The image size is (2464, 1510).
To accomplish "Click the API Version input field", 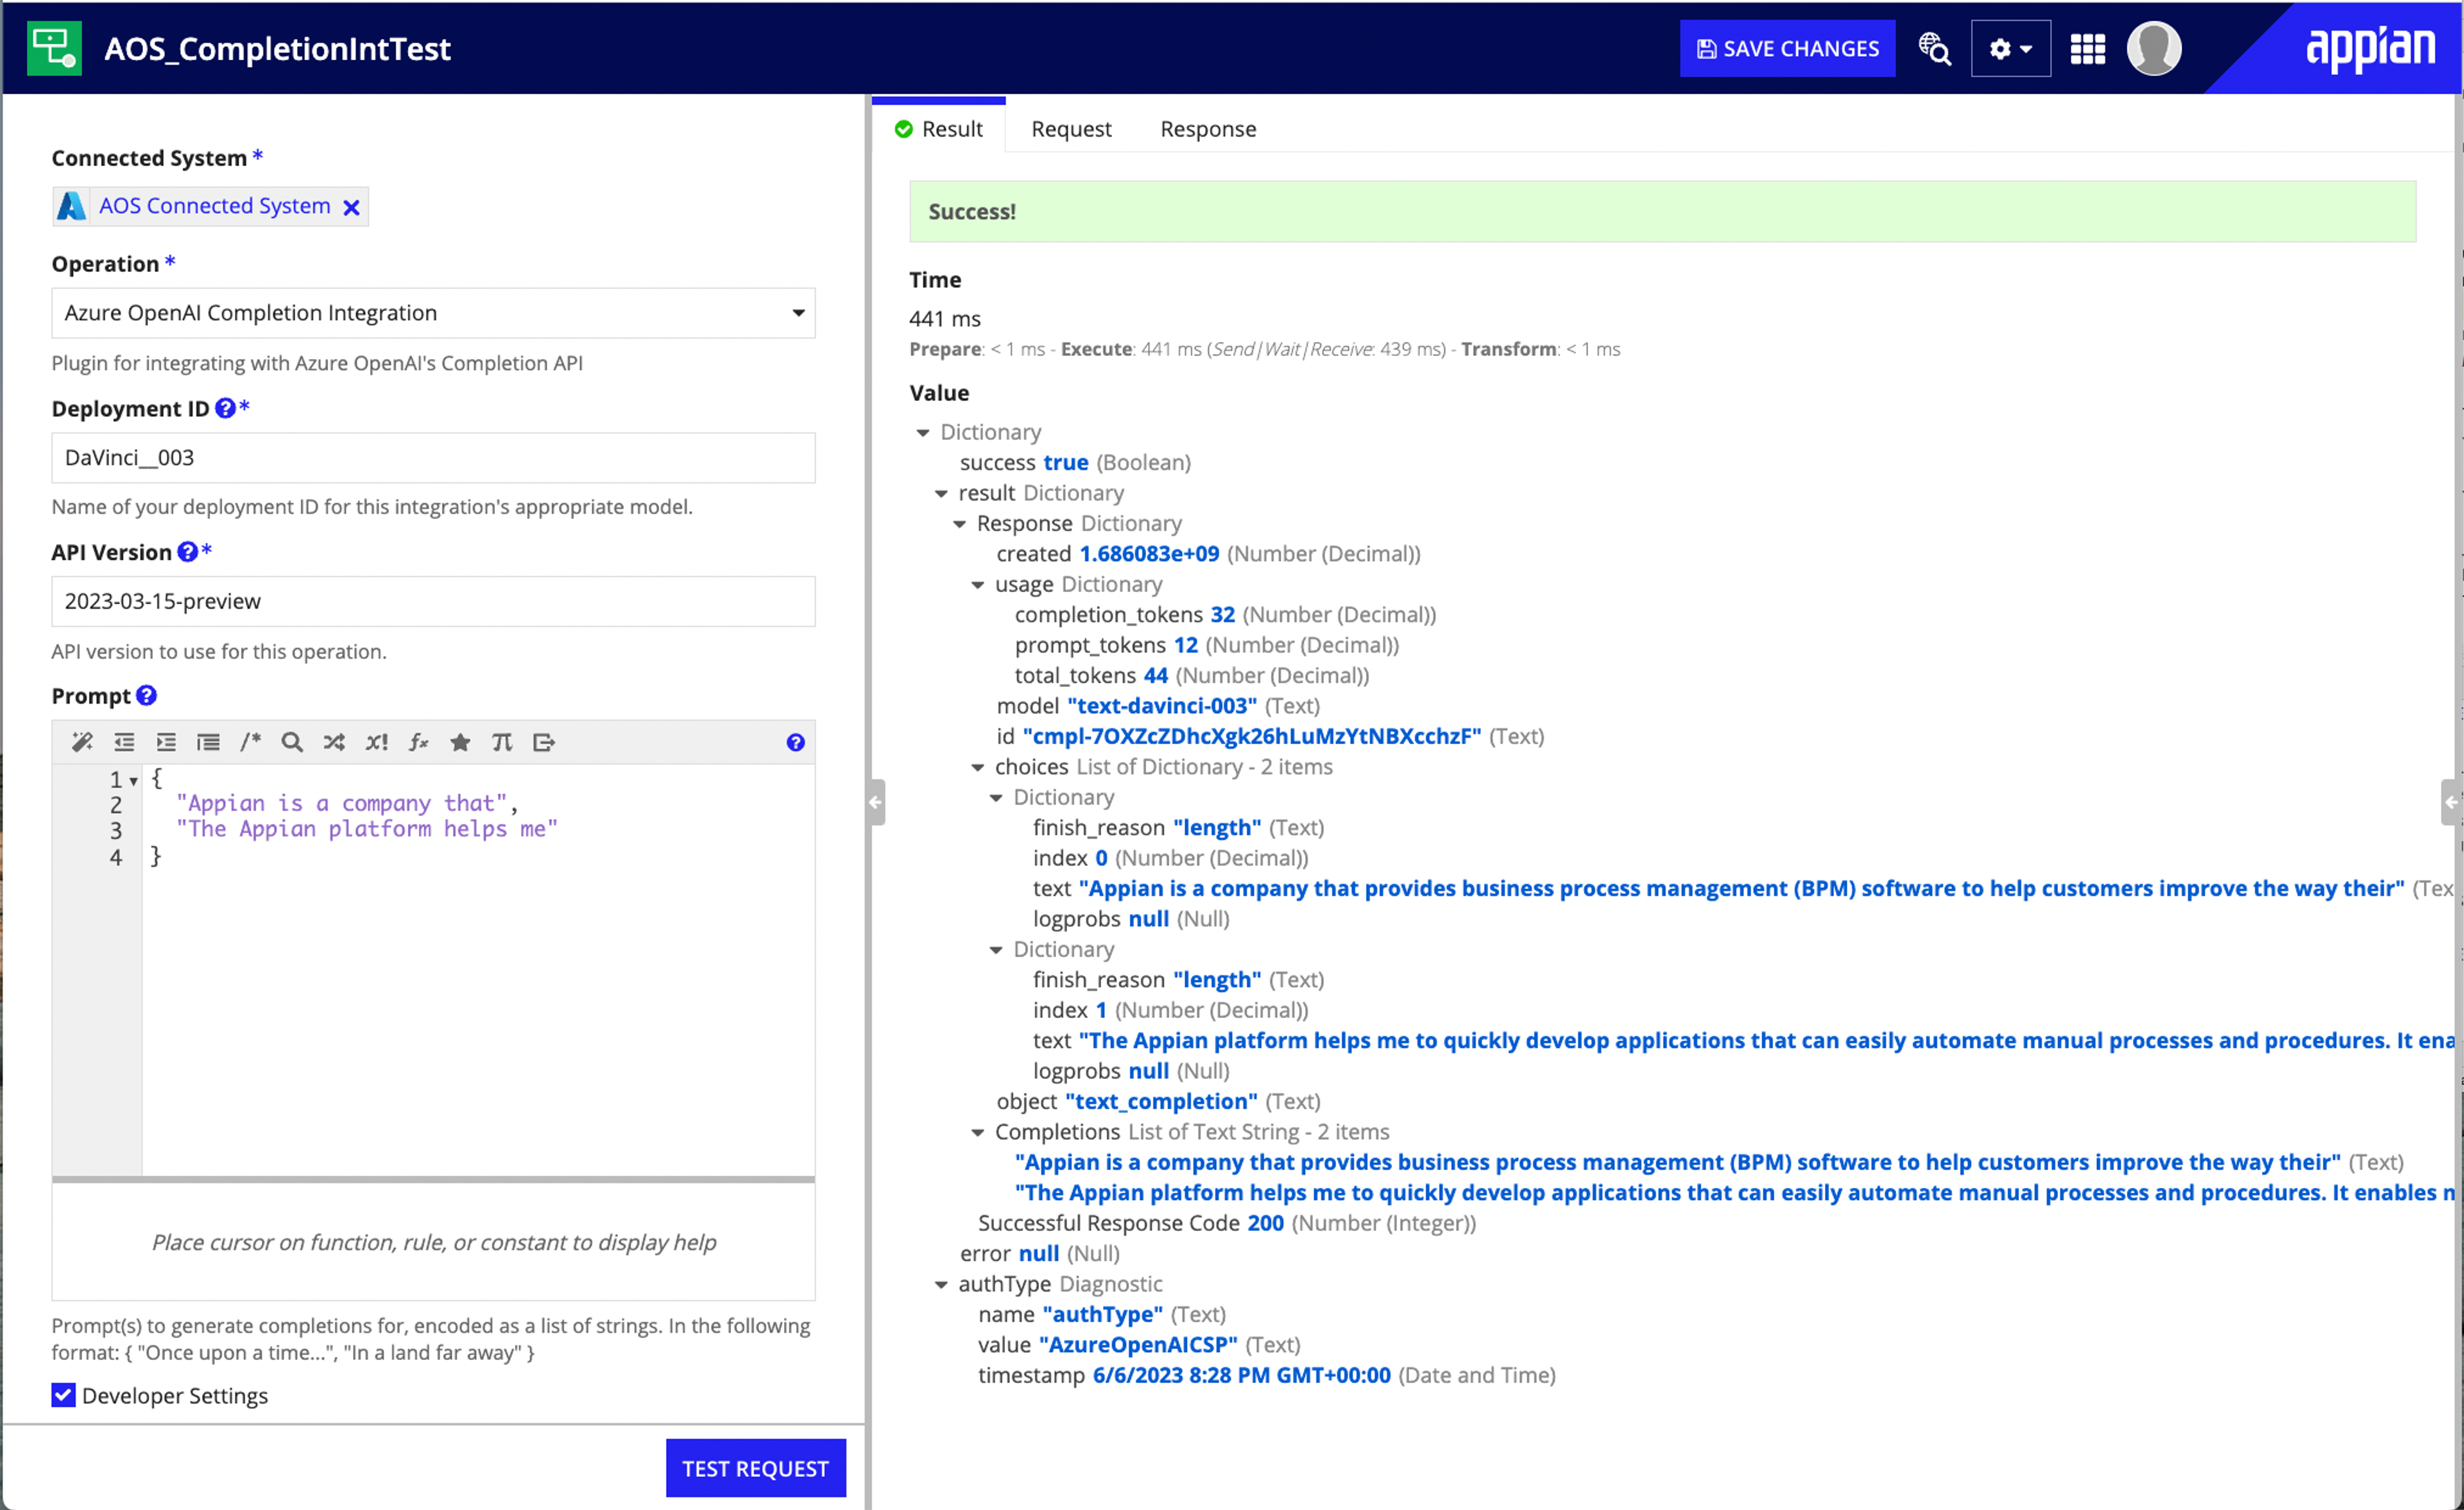I will coord(433,601).
